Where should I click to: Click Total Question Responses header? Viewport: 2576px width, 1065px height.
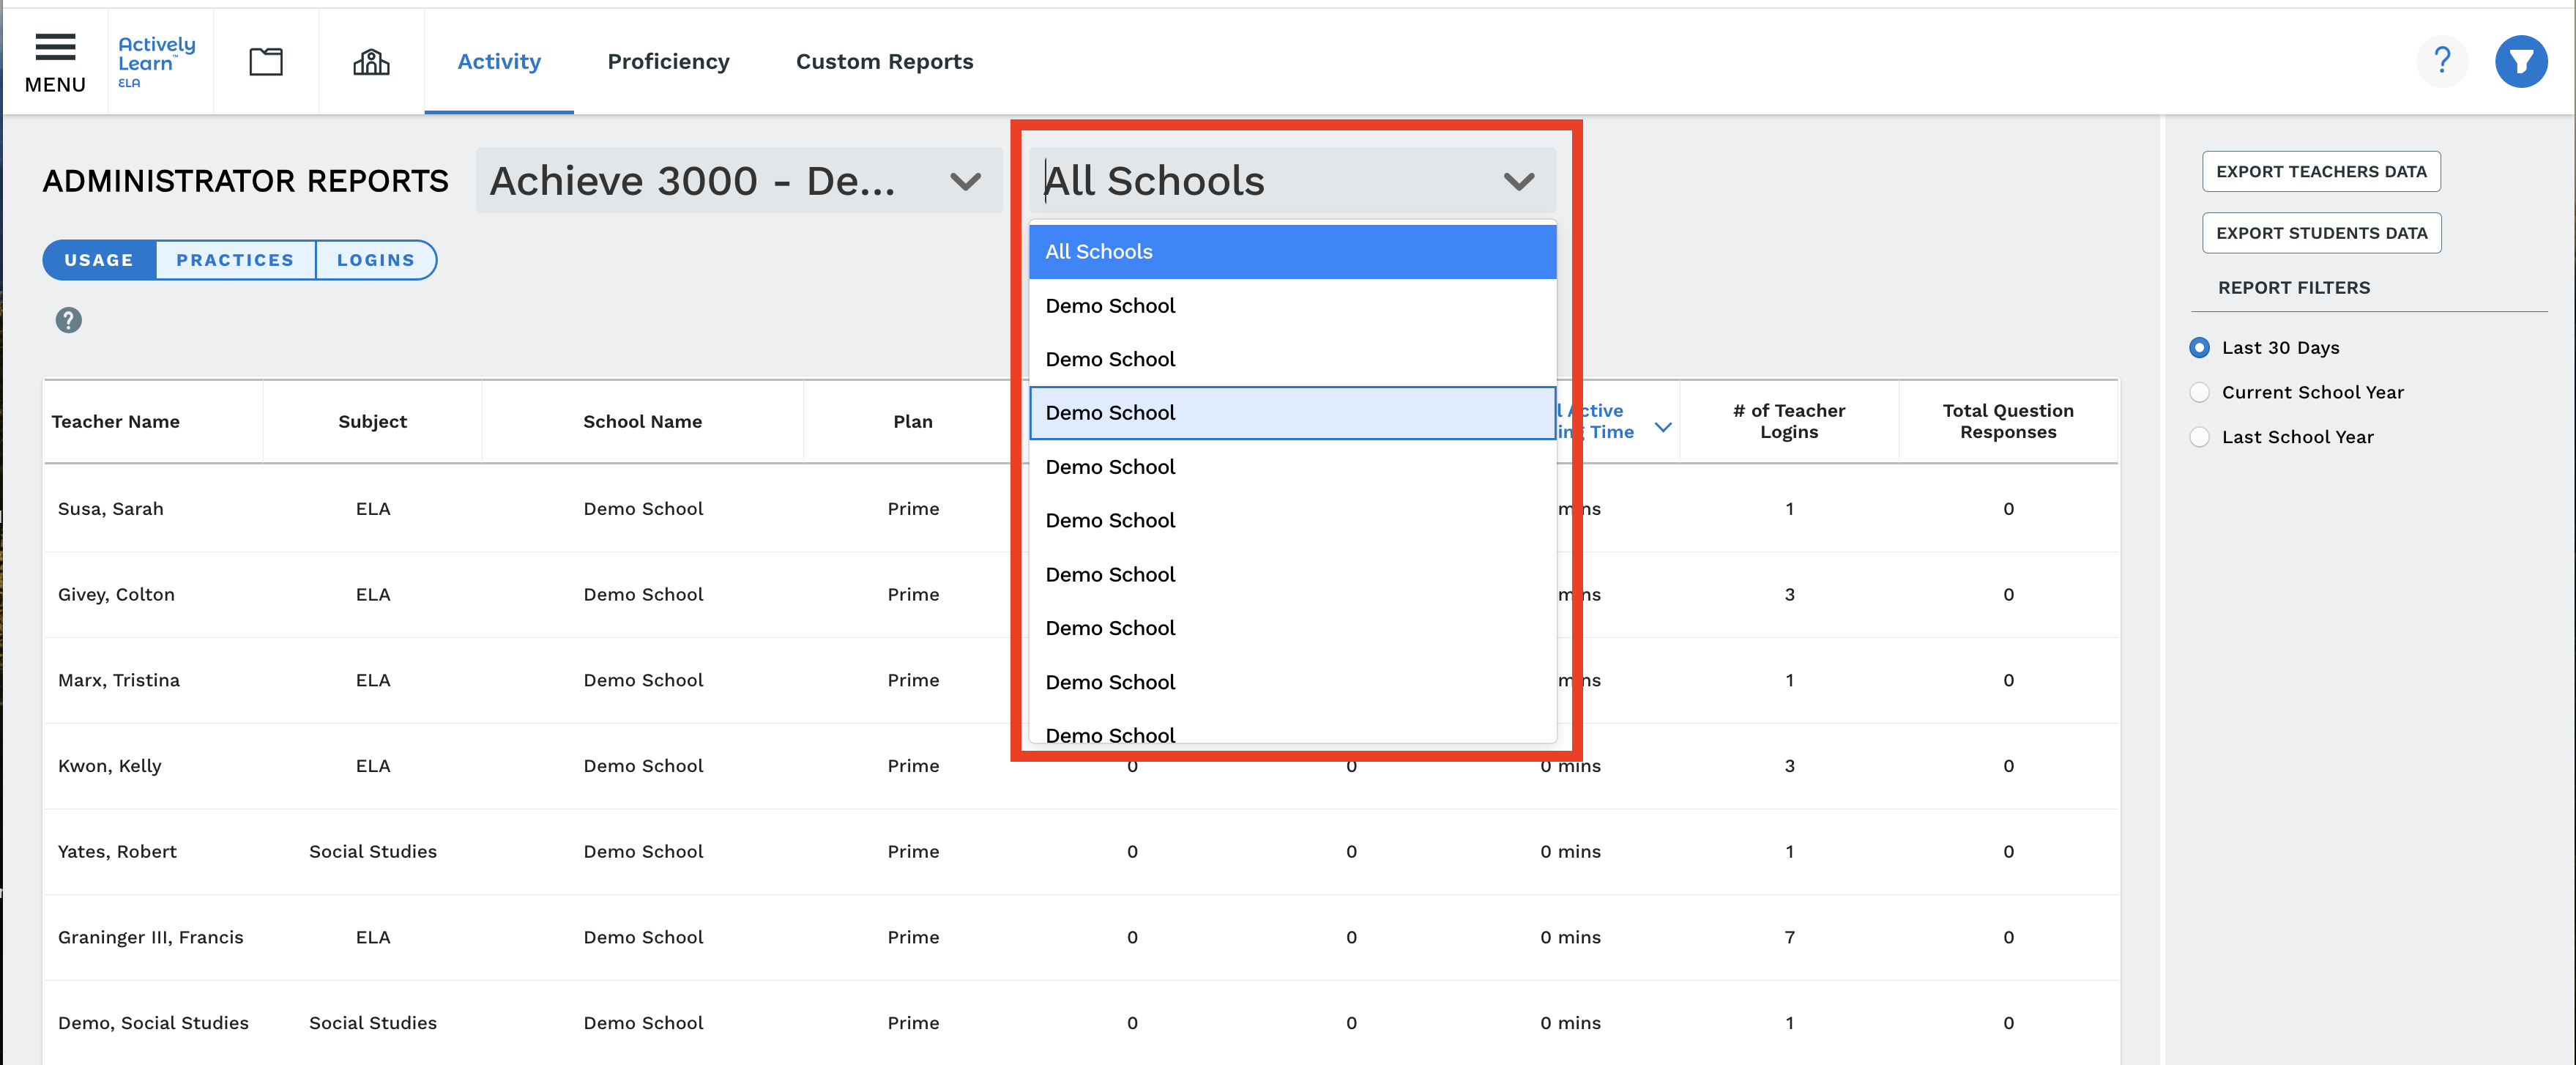tap(2008, 421)
